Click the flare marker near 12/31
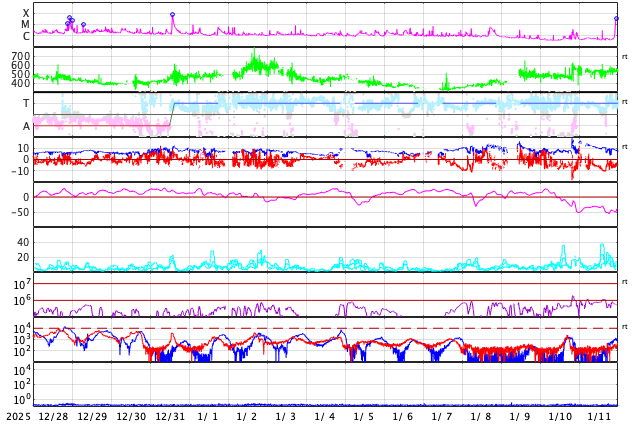 click(x=172, y=15)
